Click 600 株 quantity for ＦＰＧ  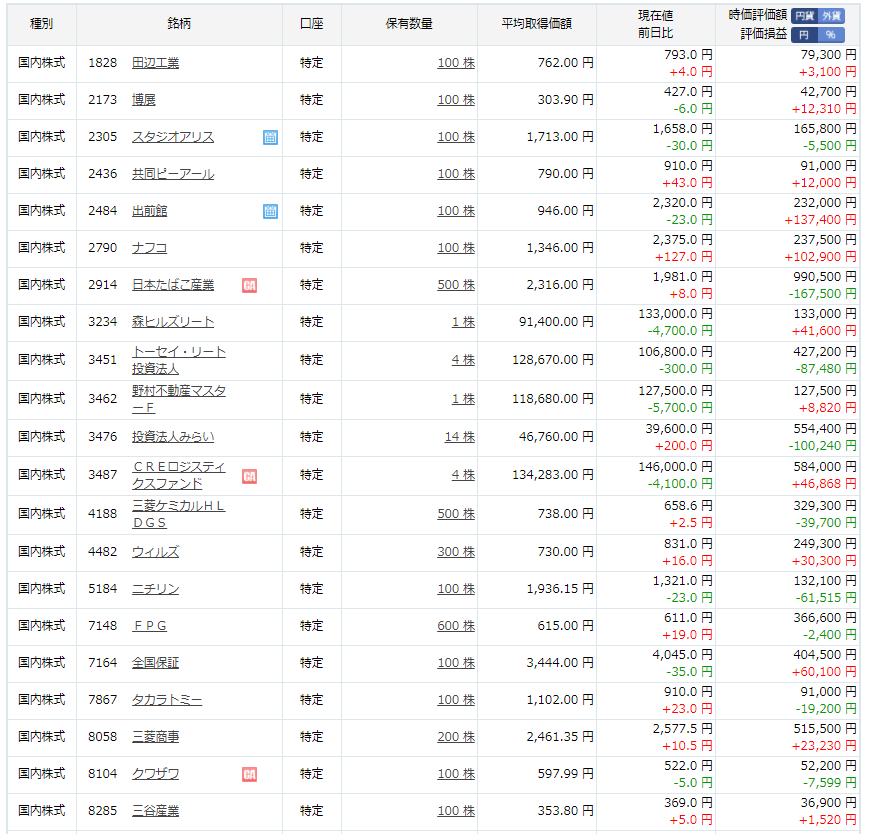(456, 626)
